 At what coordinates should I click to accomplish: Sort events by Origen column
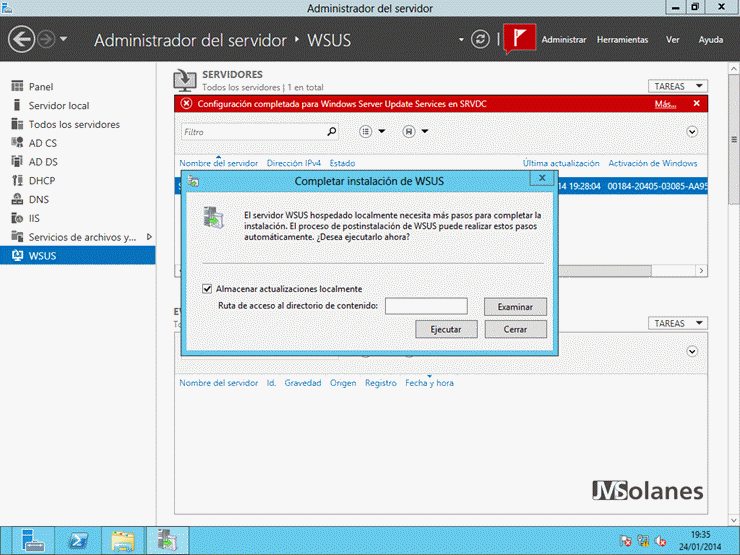point(343,383)
